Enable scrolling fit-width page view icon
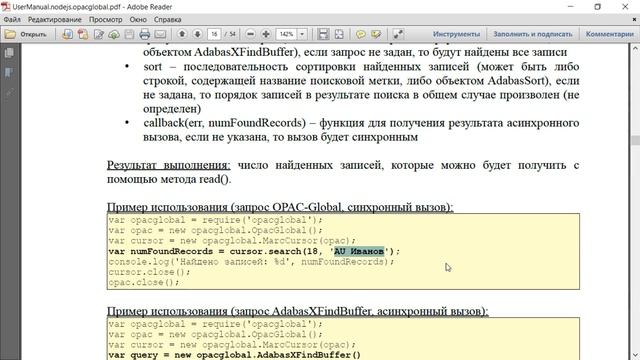Viewport: 640px width, 360px height. pyautogui.click(x=323, y=34)
